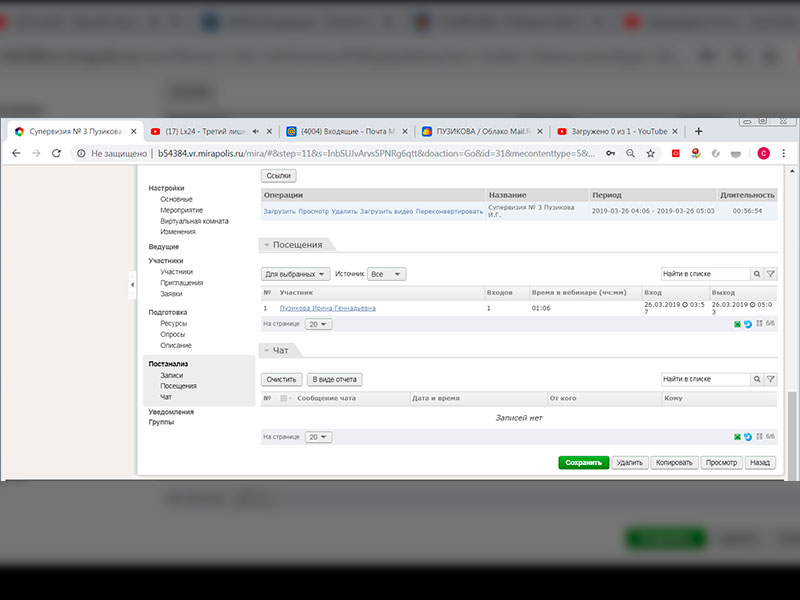Screen dimensions: 800x600
Task: Collapse the Чат section
Action: pos(266,351)
